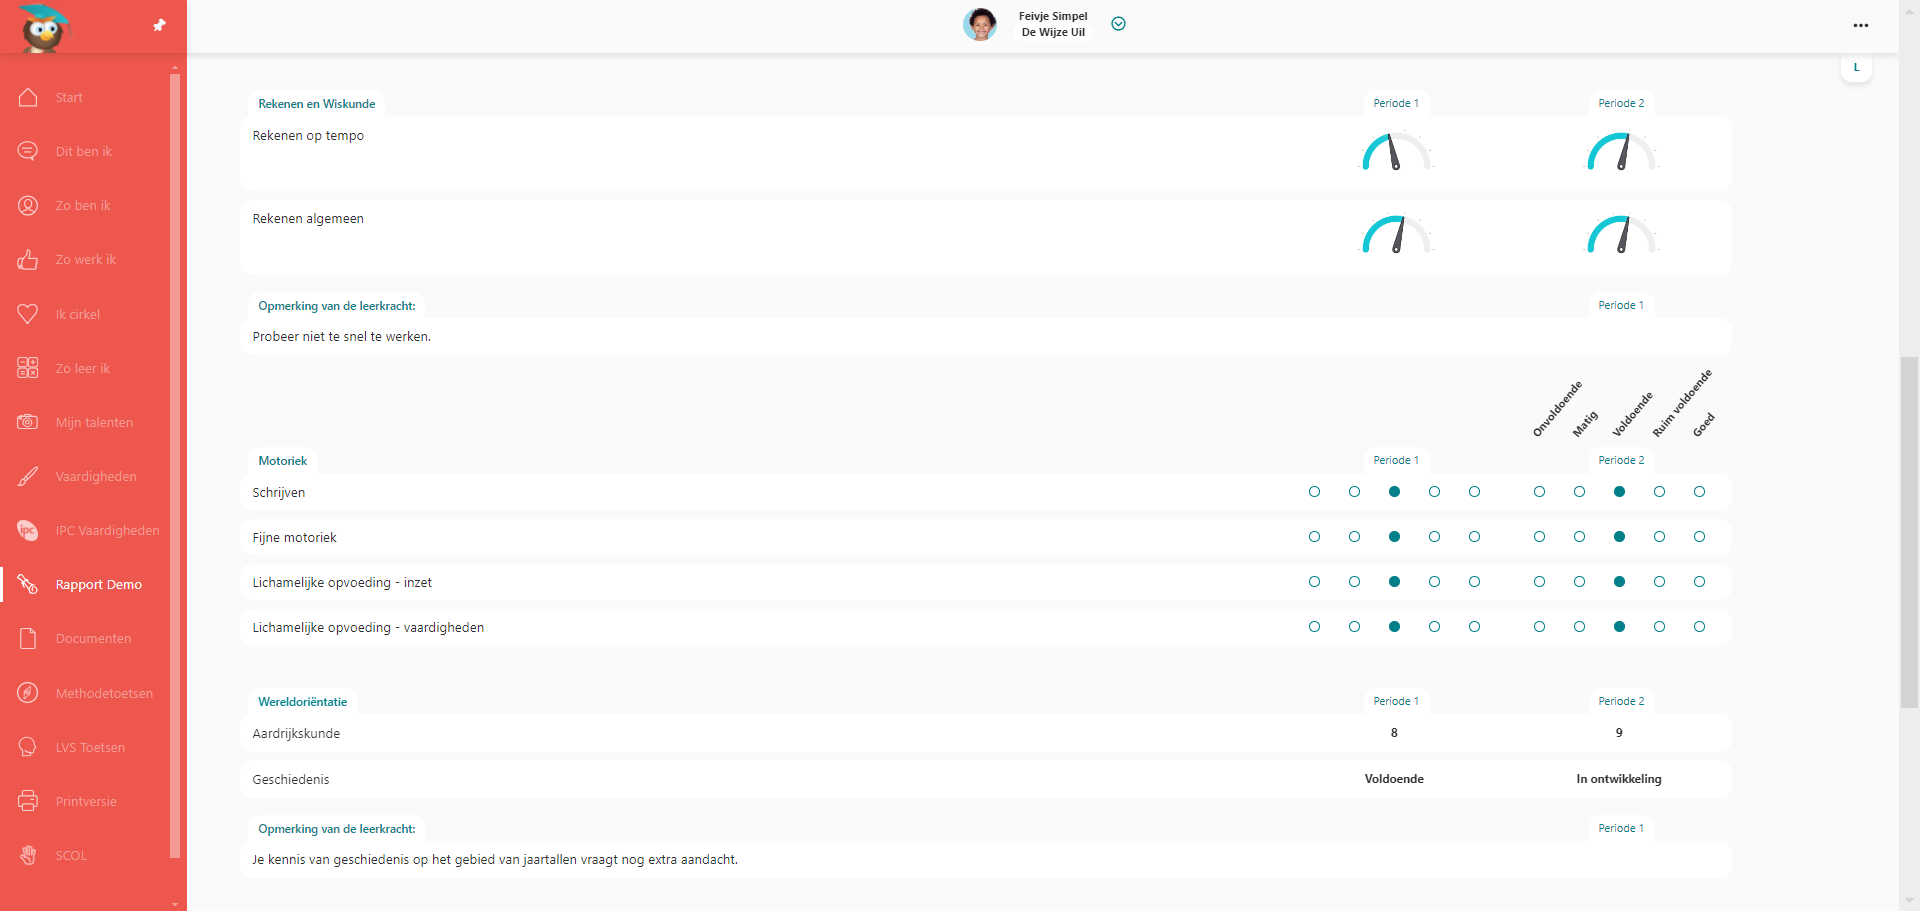Click the Rapport Demo icon
The width and height of the screenshot is (1920, 911).
[28, 584]
